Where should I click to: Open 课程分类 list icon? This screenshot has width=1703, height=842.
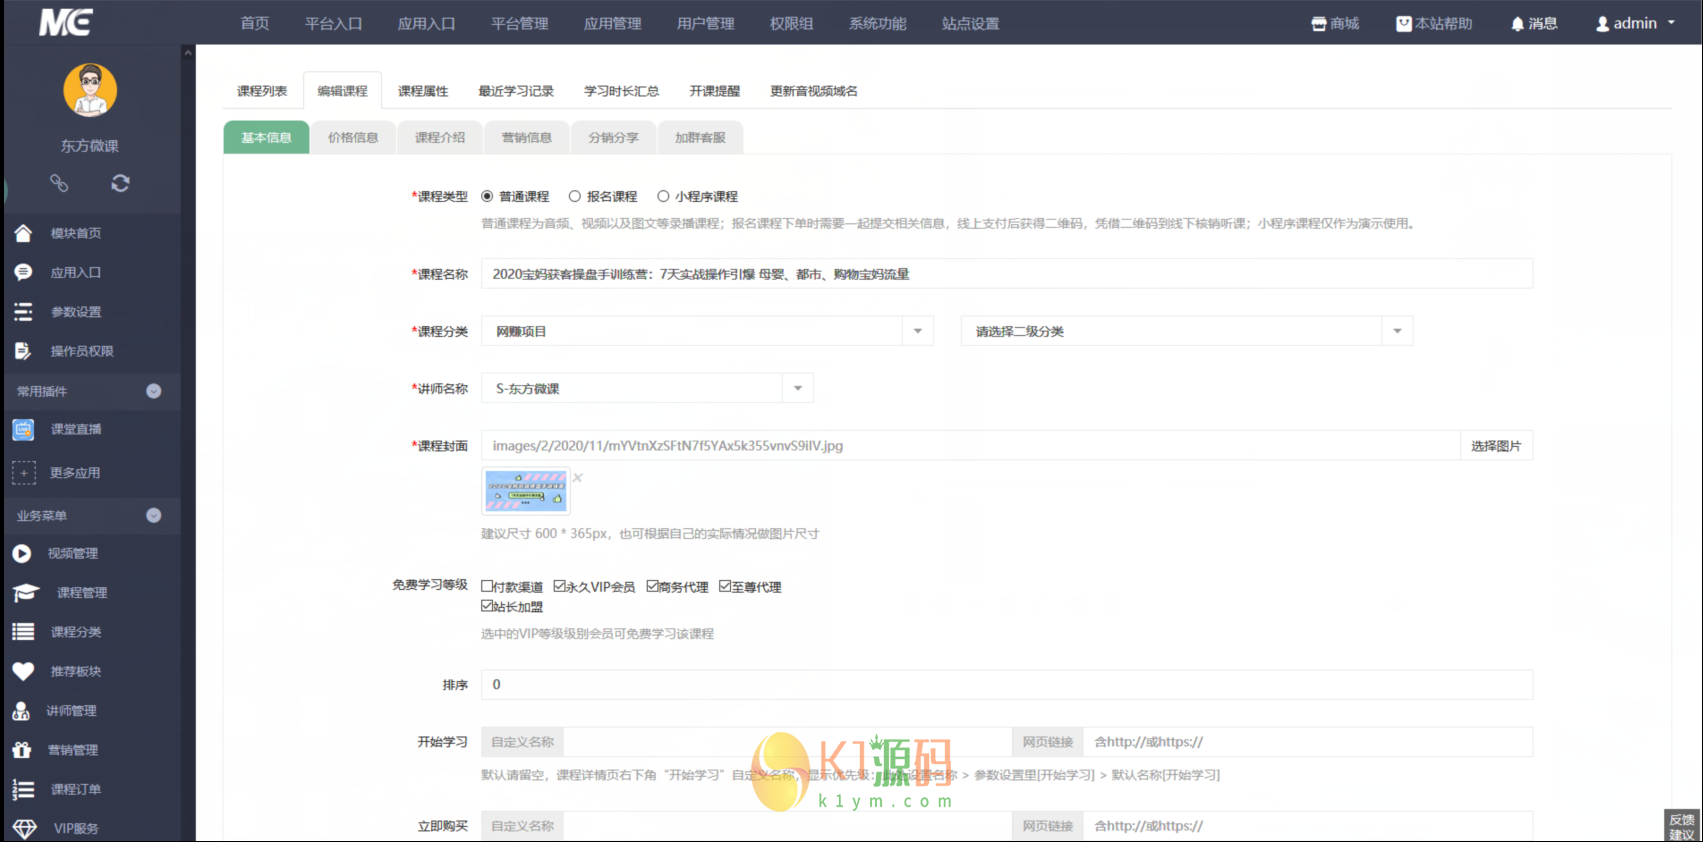pos(23,632)
